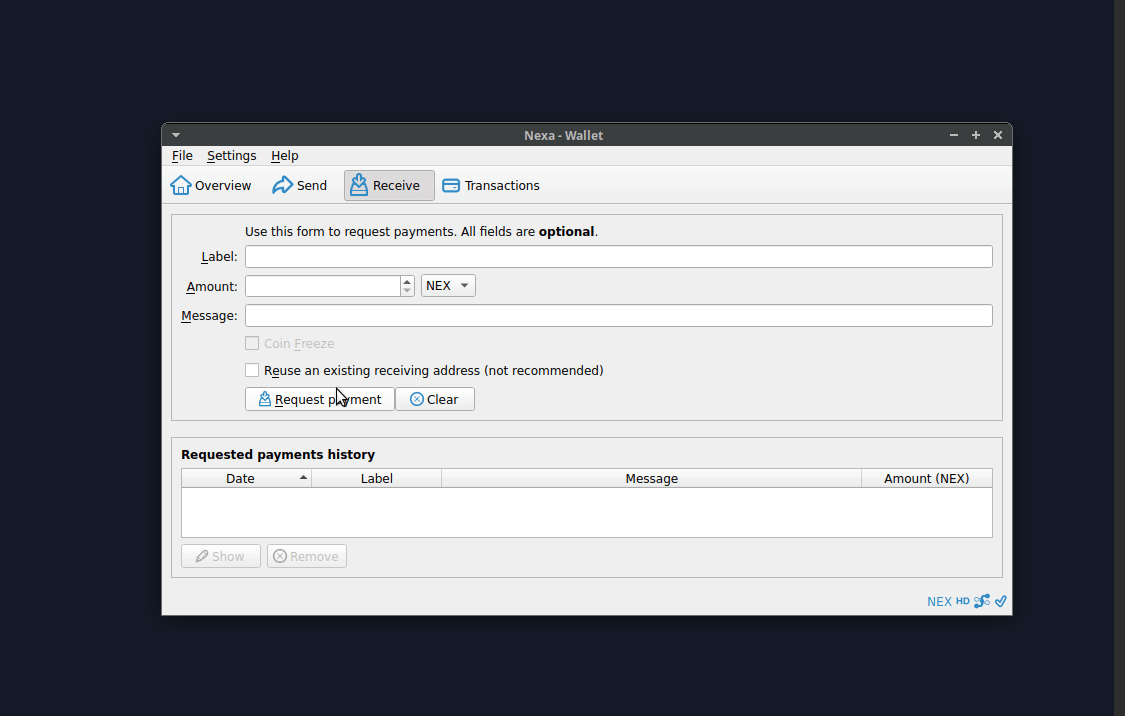Click the Request payment button

(320, 400)
